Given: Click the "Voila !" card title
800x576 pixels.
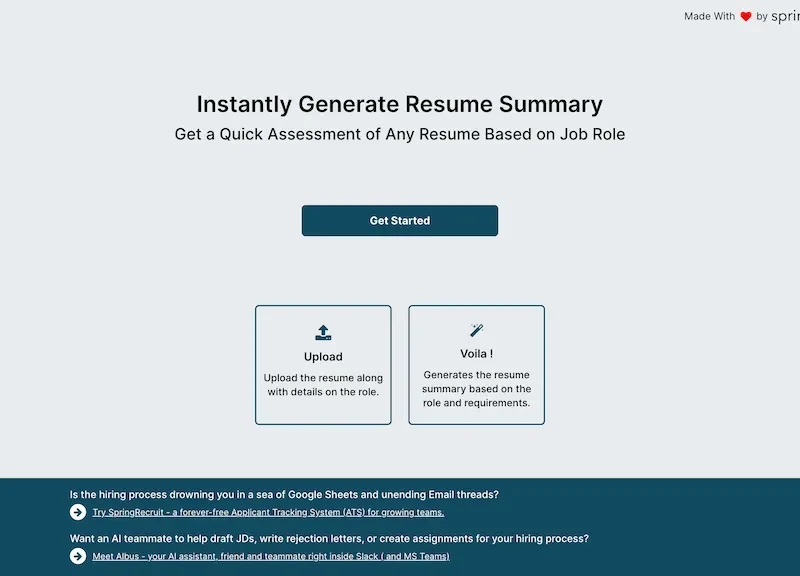Looking at the screenshot, I should point(476,353).
